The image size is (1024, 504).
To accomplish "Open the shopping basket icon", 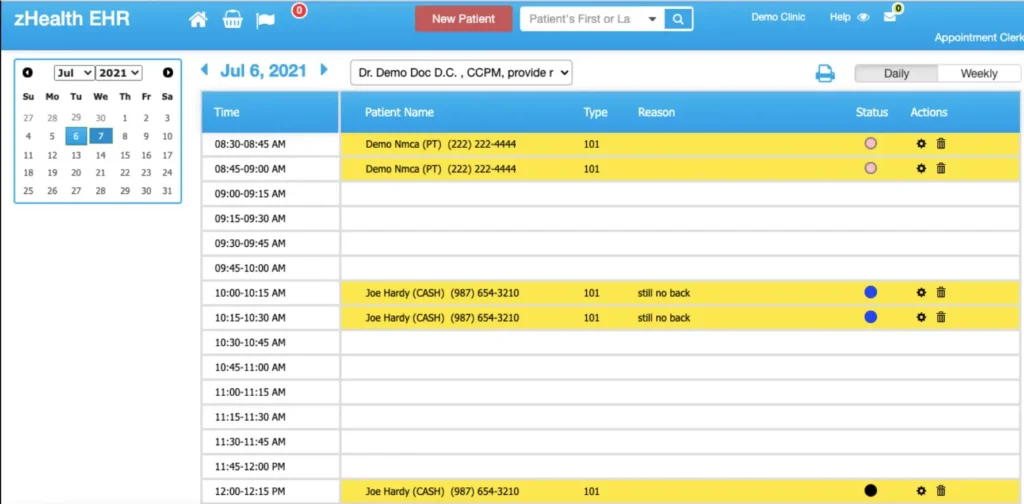I will (232, 20).
